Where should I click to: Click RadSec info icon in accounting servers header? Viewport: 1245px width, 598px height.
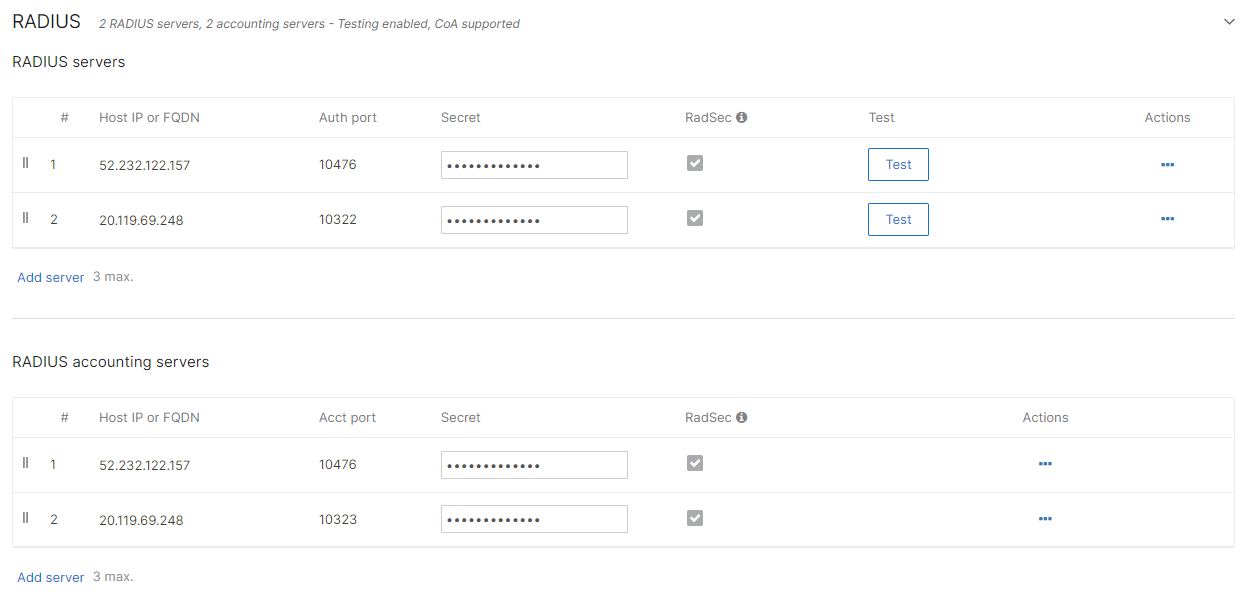[742, 418]
